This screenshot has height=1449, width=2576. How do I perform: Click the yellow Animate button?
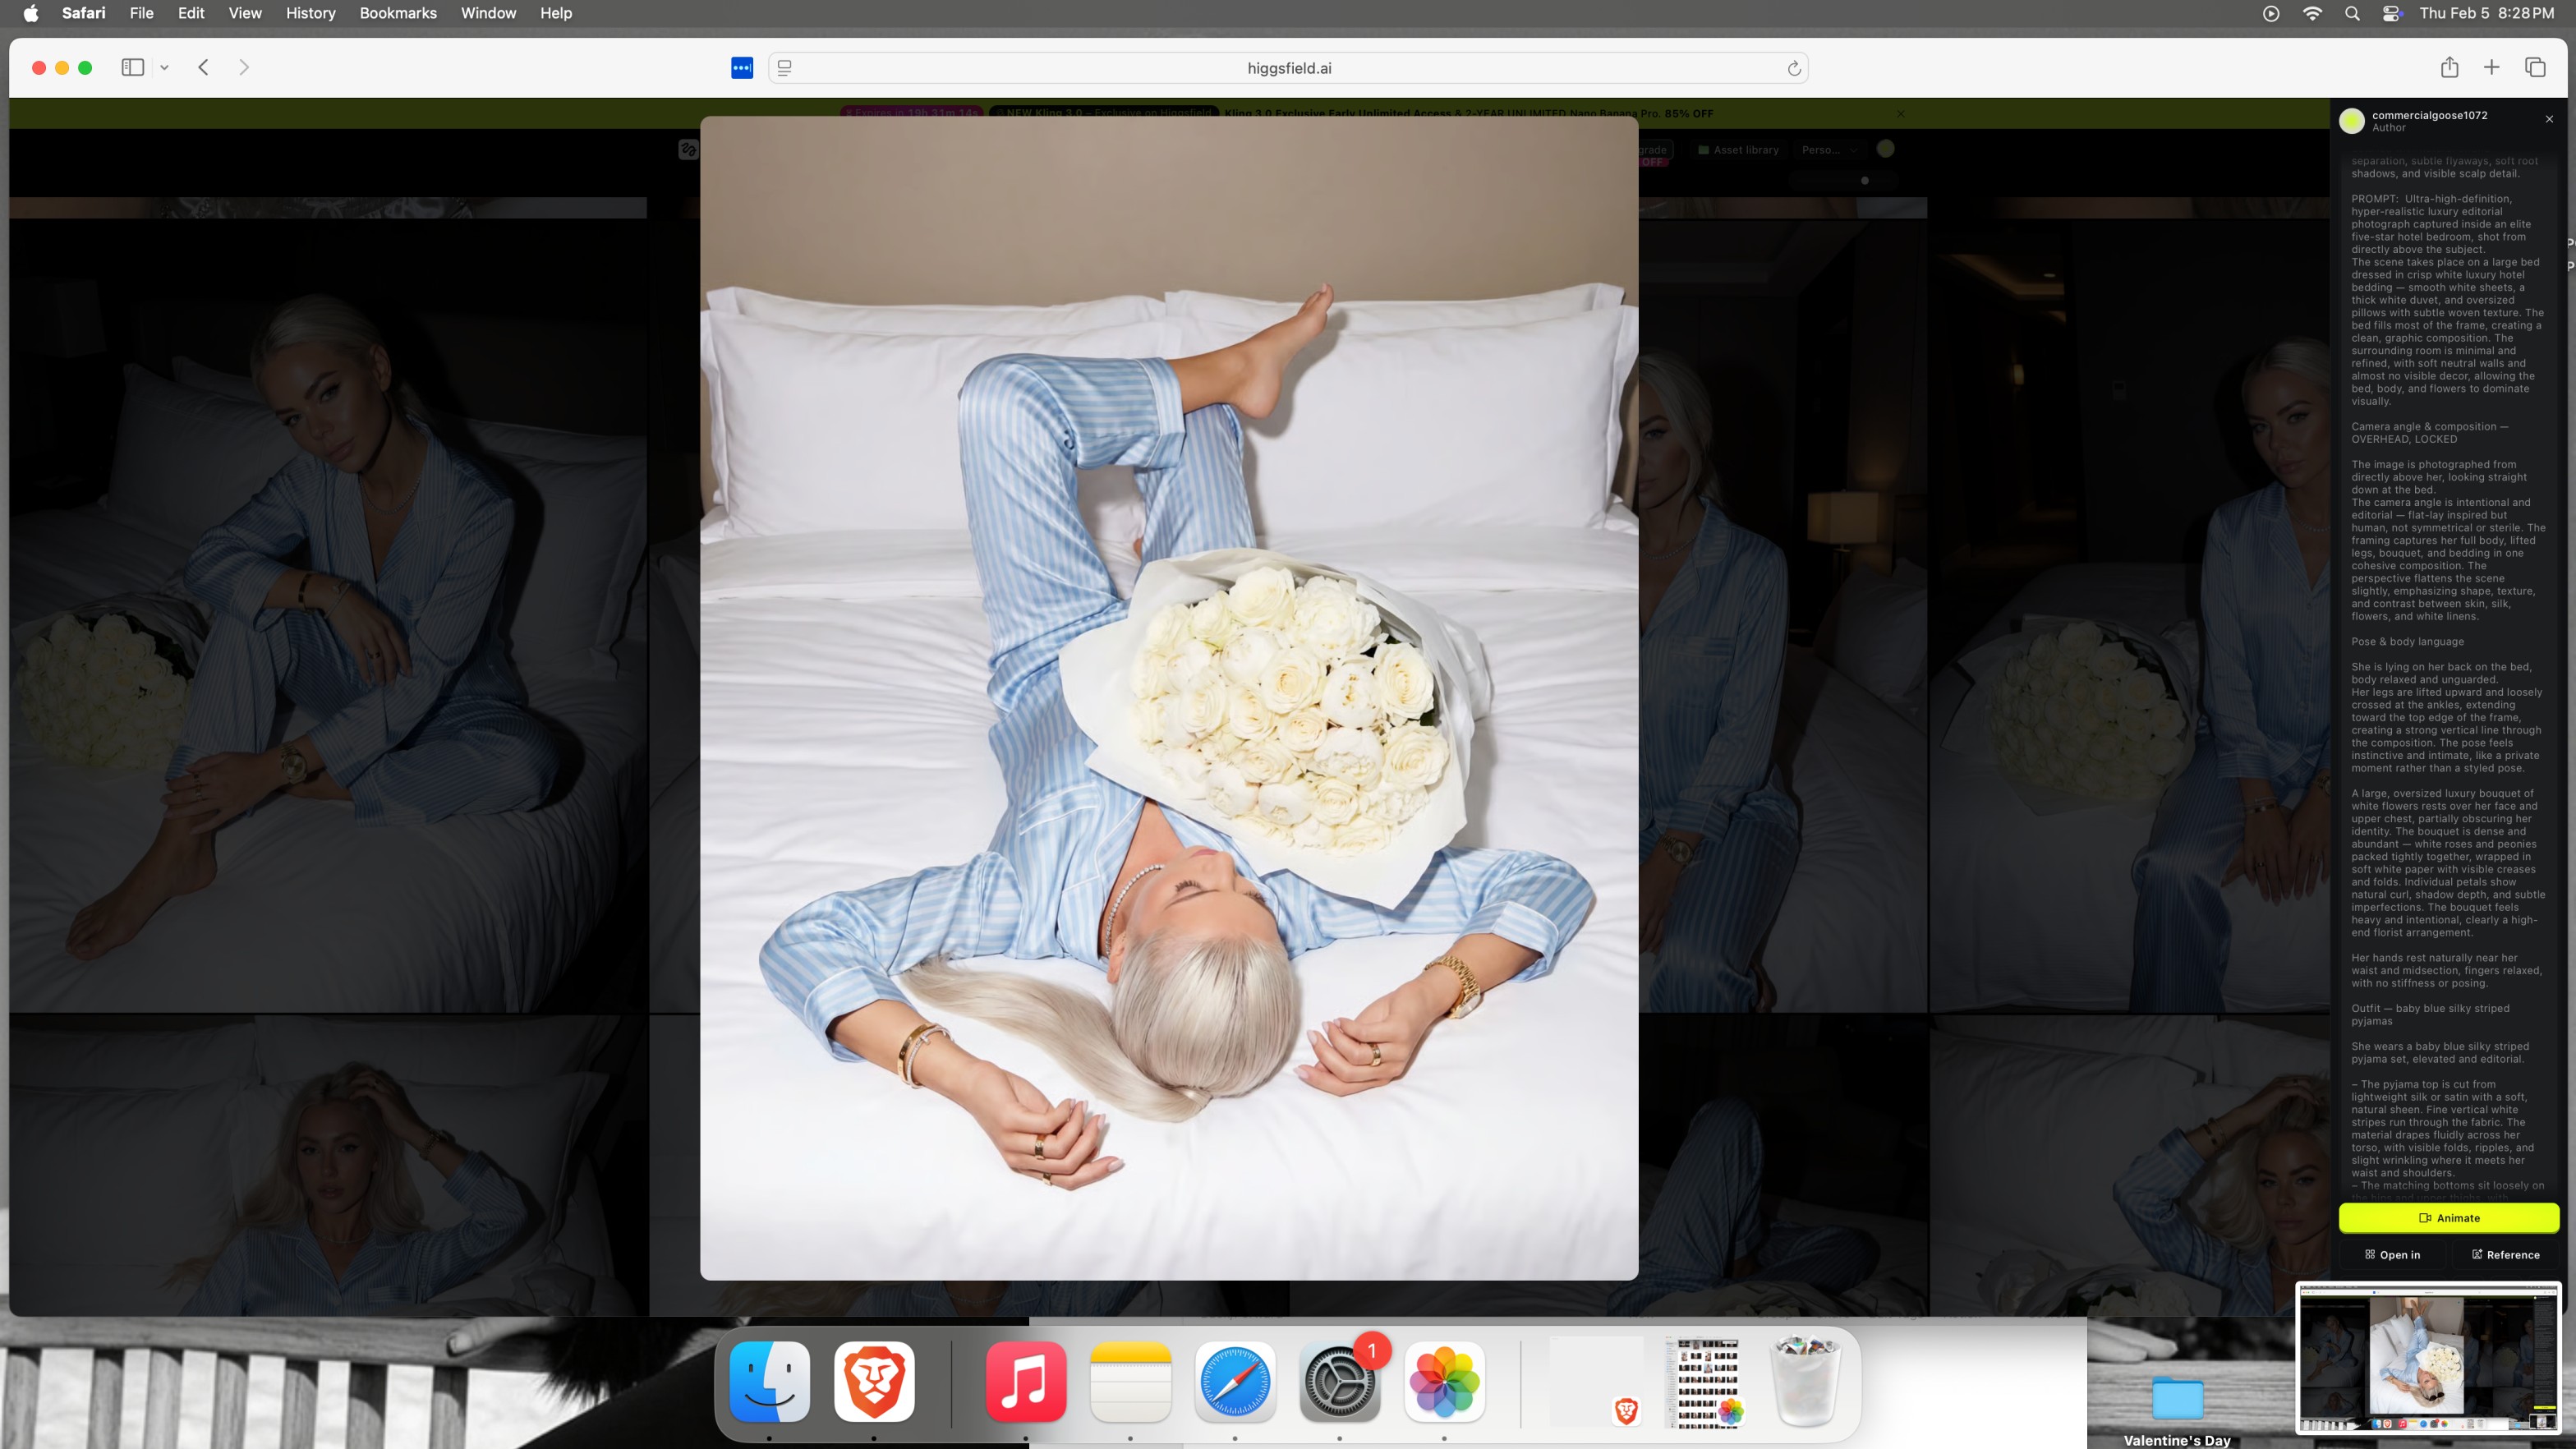coord(2448,1217)
